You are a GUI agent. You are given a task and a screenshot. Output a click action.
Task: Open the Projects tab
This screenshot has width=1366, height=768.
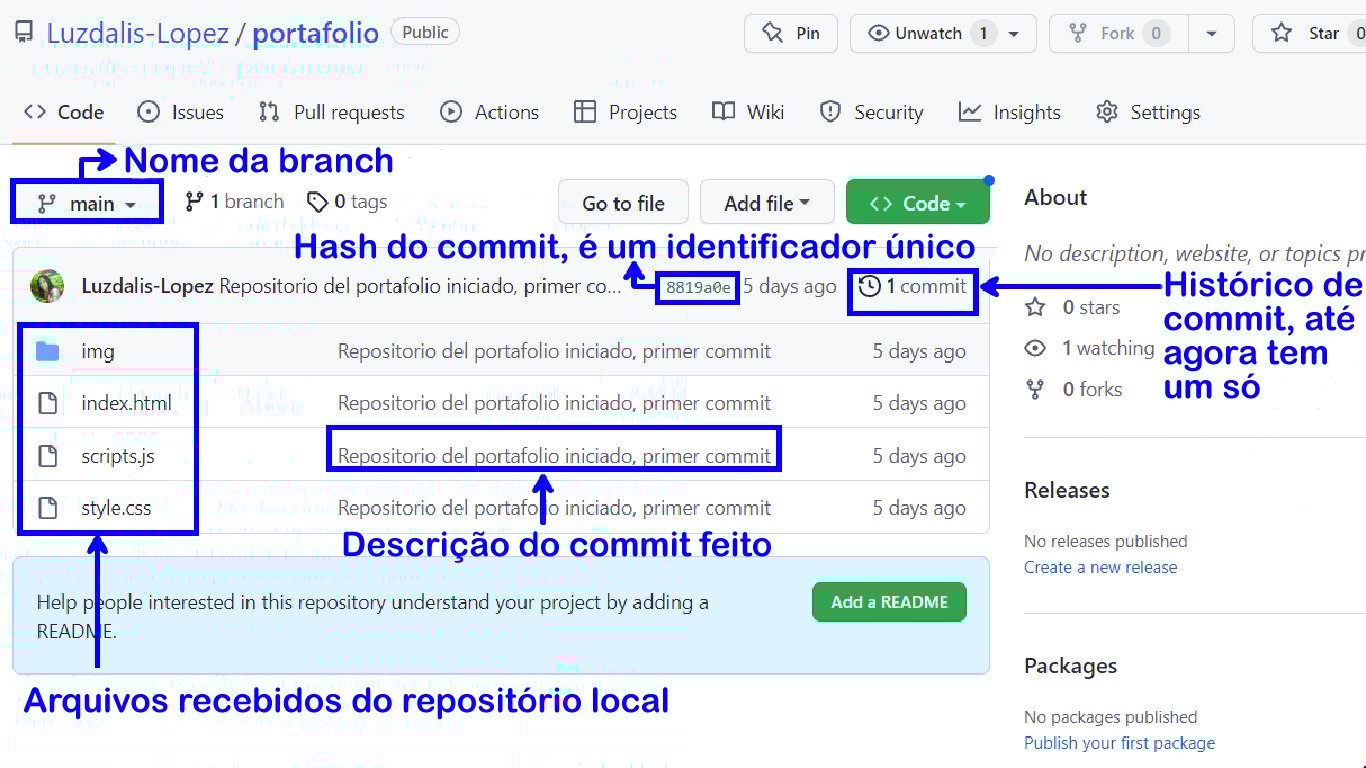click(x=625, y=112)
